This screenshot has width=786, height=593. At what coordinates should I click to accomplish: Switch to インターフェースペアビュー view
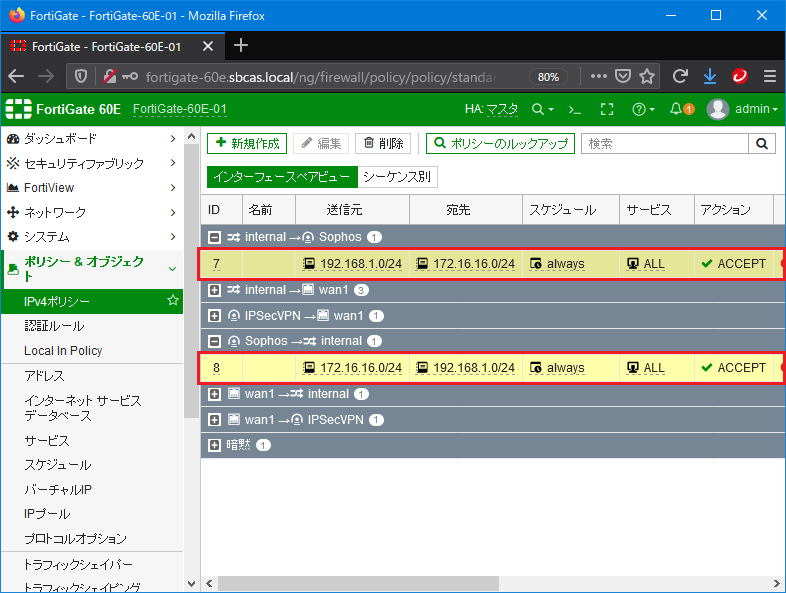tap(282, 177)
